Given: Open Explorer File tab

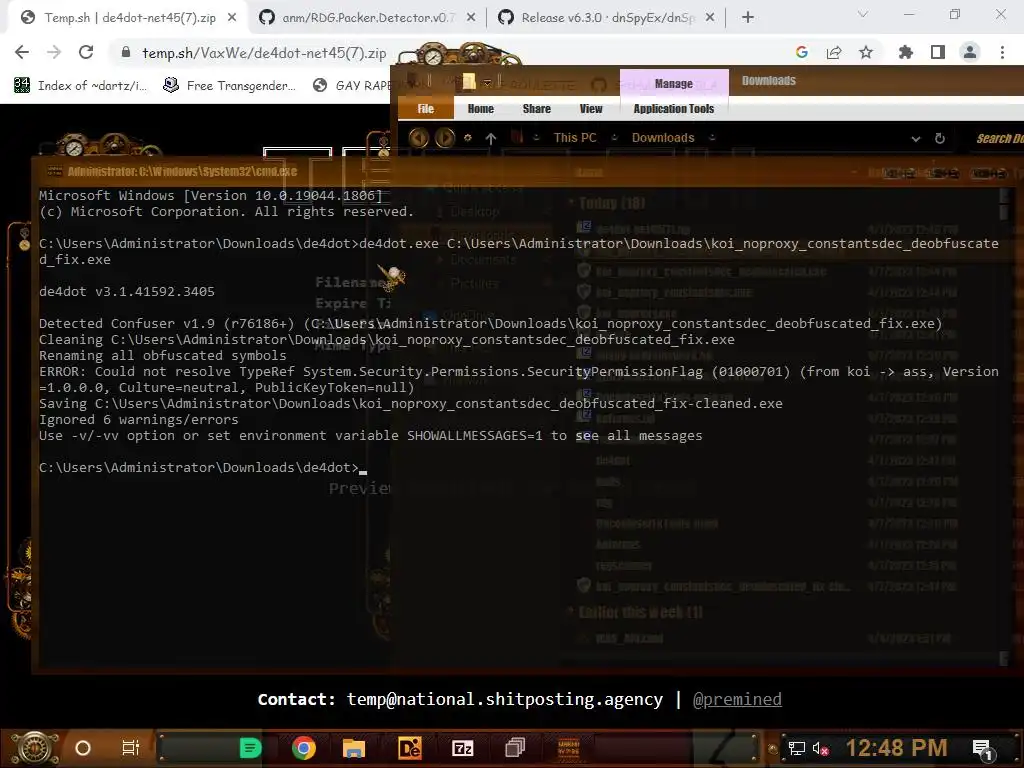Looking at the screenshot, I should pos(426,108).
